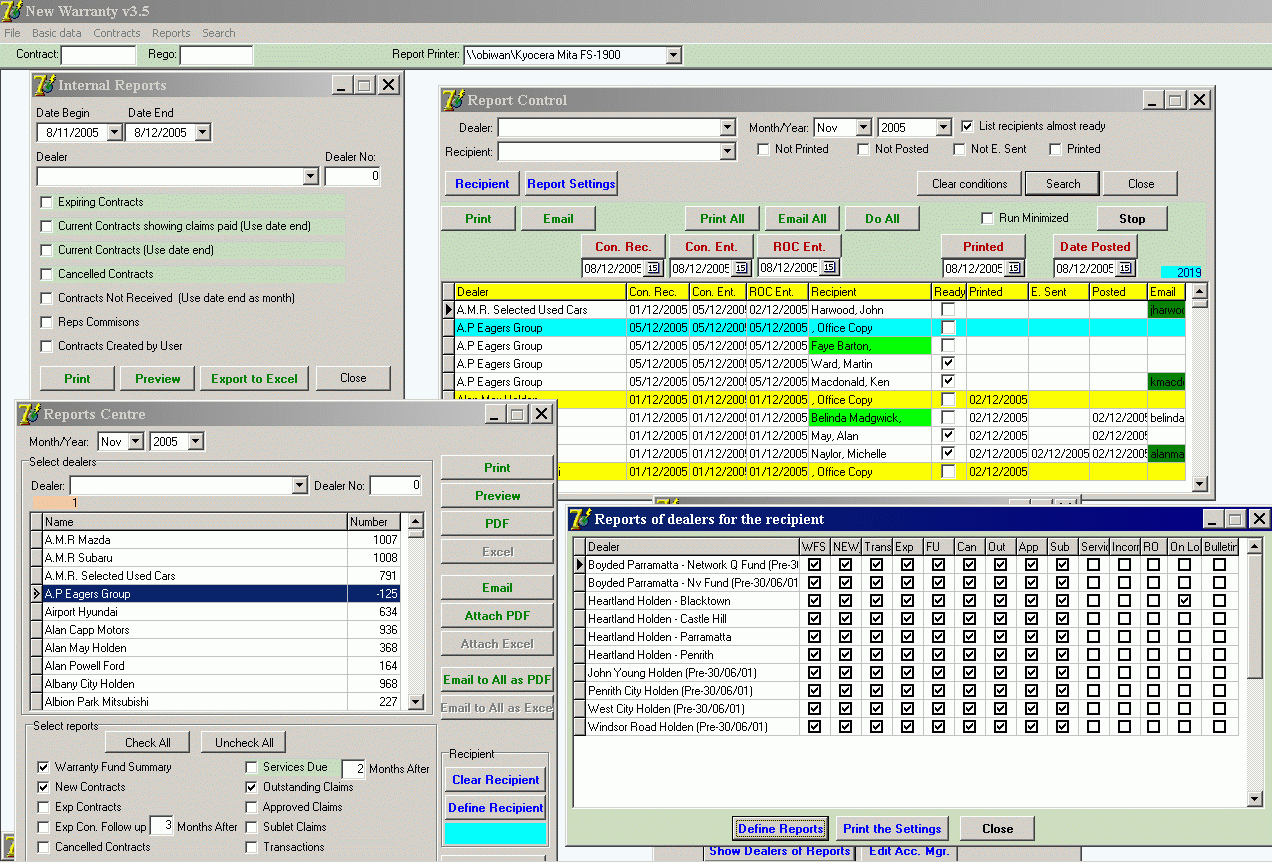Click the cyan color box under Define Recipient
The height and width of the screenshot is (863, 1272).
pos(495,834)
